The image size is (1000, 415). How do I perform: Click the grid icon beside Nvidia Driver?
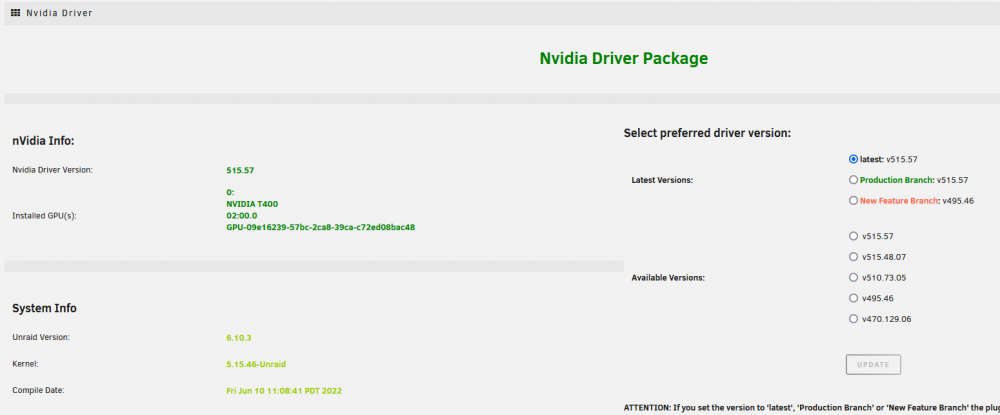[16, 13]
